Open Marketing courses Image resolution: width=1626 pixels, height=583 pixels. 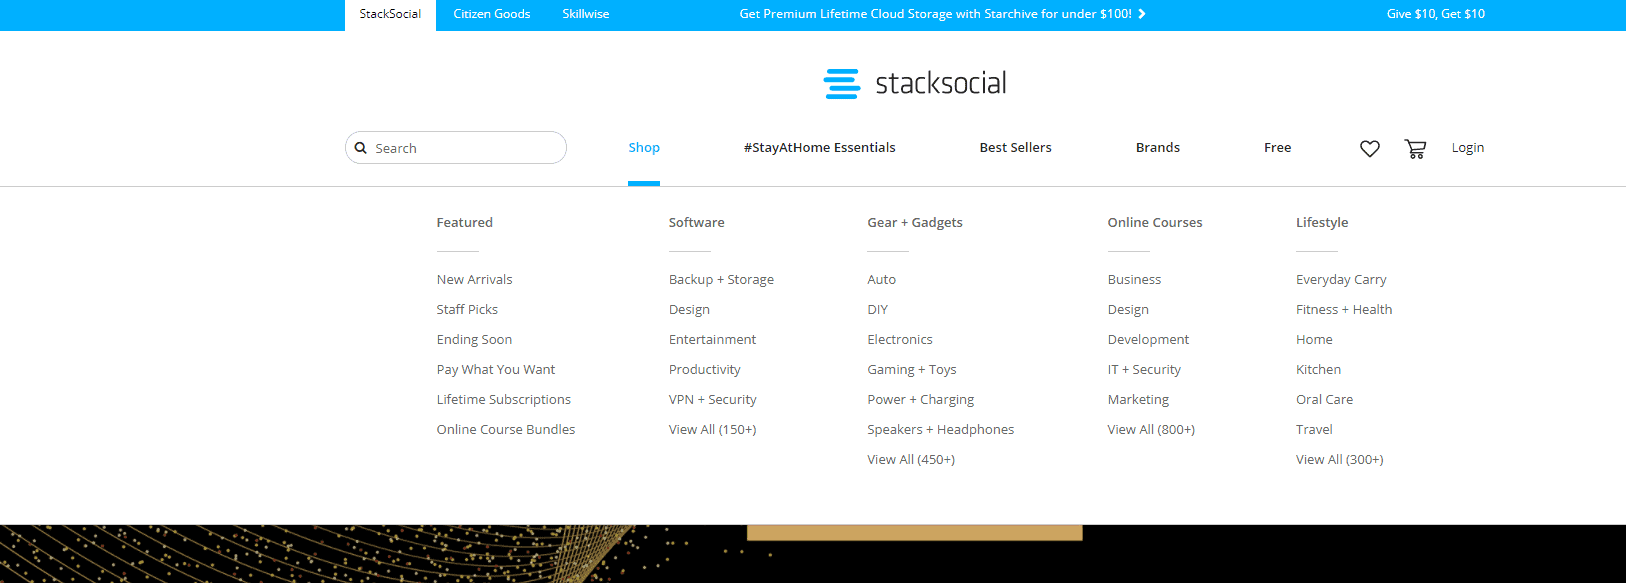1138,399
